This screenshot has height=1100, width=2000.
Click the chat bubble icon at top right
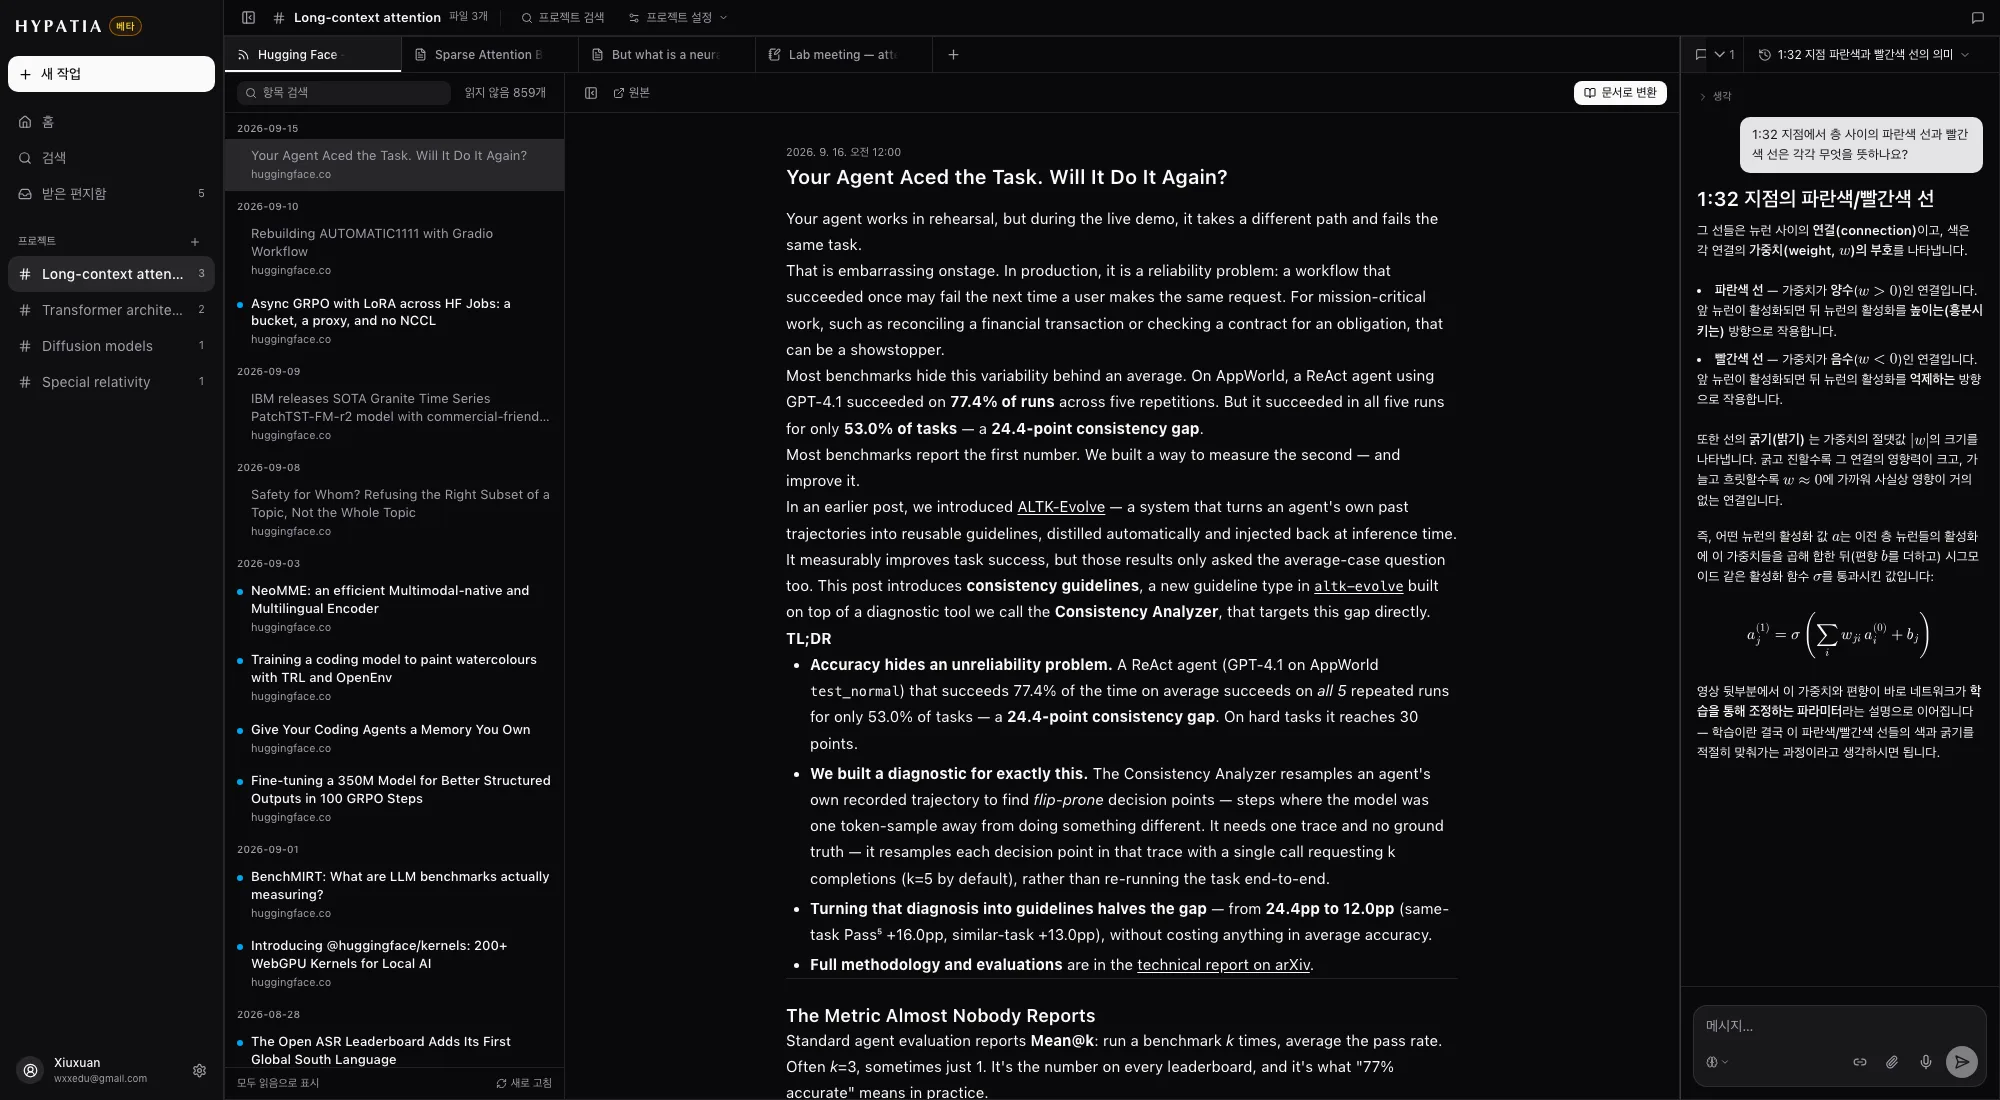pyautogui.click(x=1977, y=17)
